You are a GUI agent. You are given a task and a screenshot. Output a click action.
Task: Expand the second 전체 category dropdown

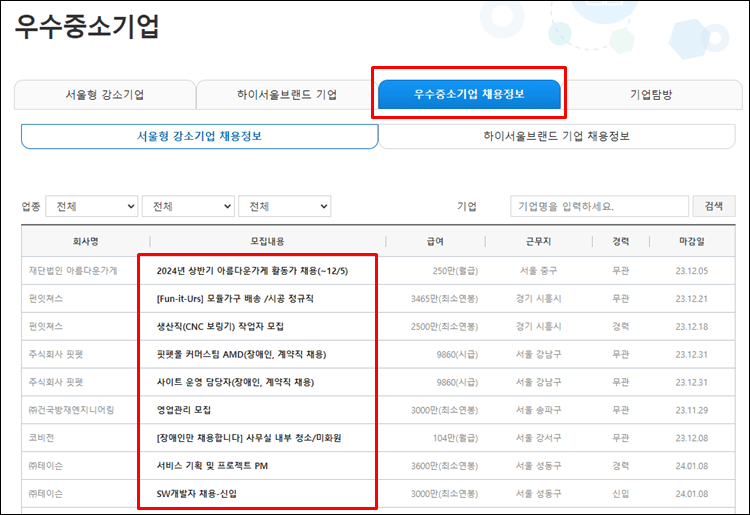187,206
